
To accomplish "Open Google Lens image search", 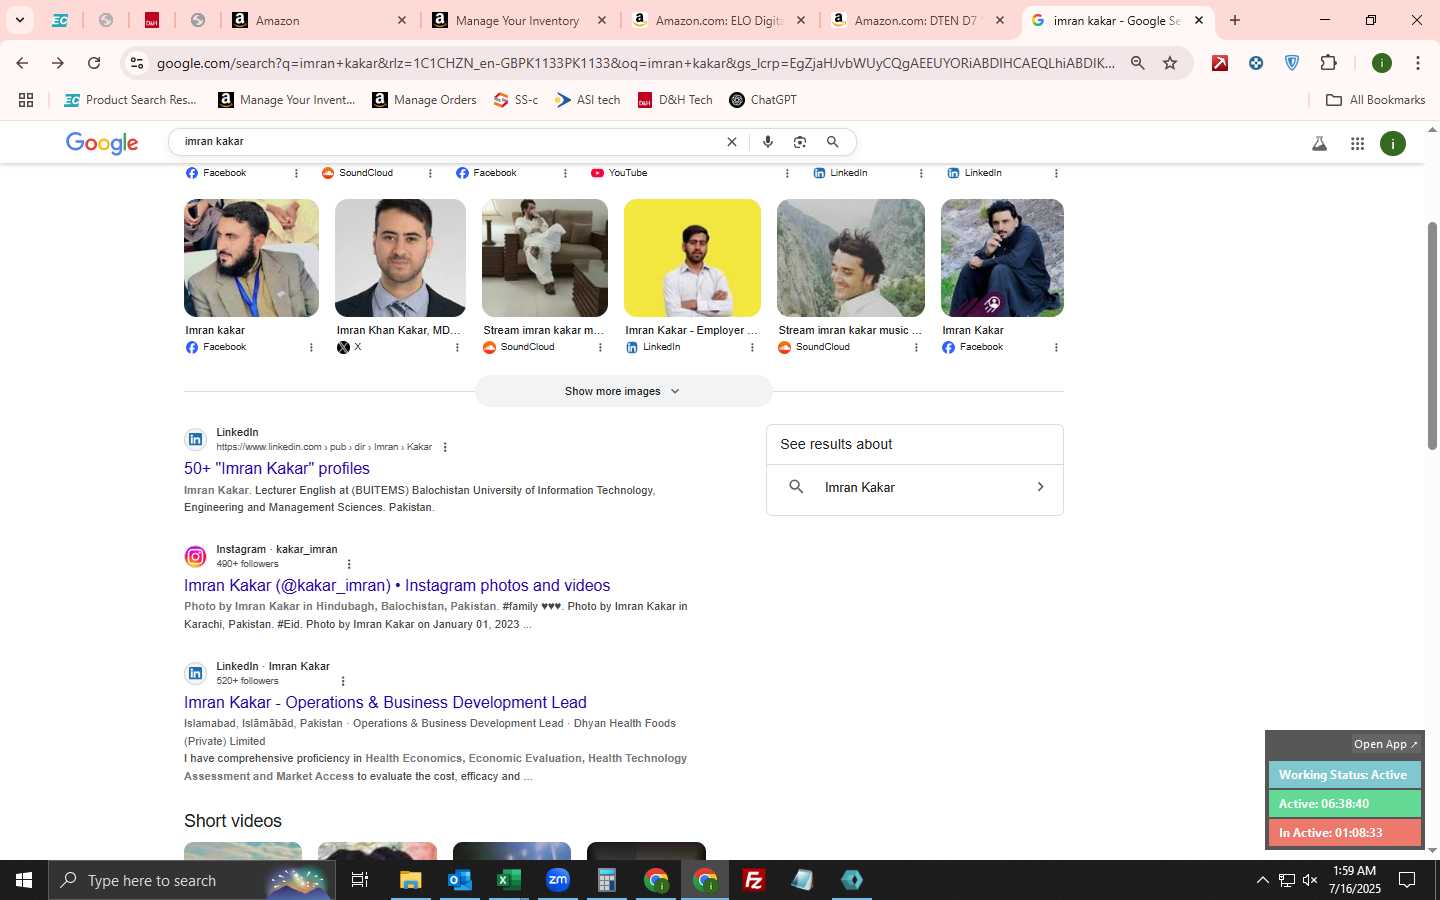I will (x=800, y=142).
